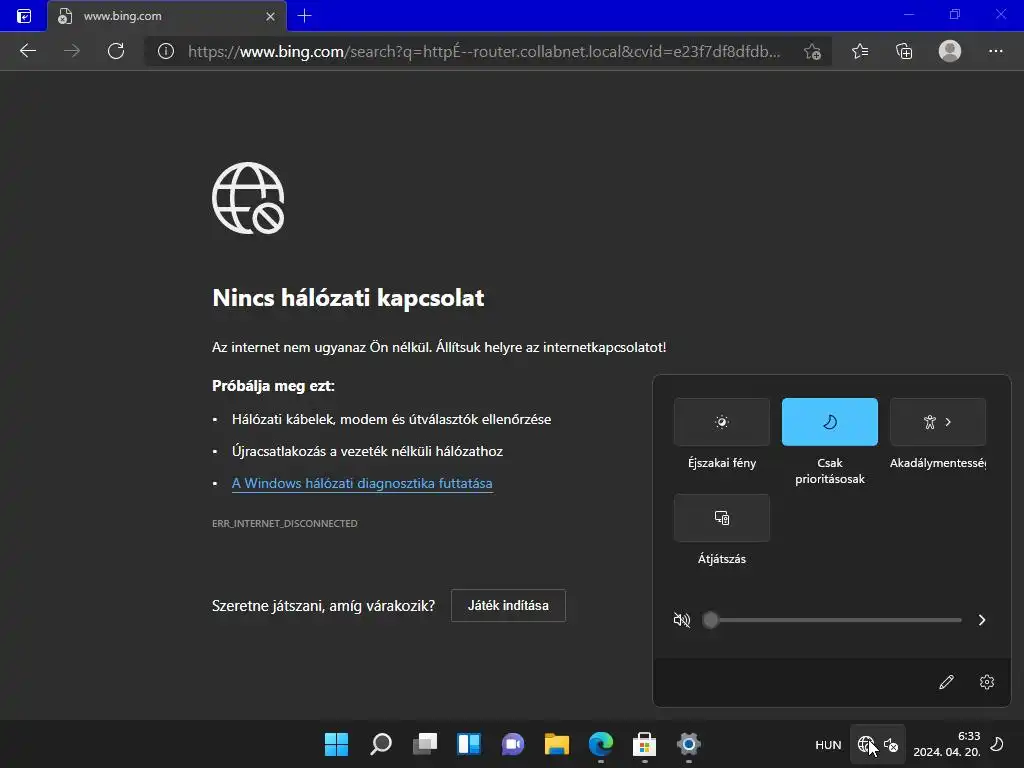Open the clock and date 6:33 flyout
The height and width of the screenshot is (768, 1024).
pyautogui.click(x=946, y=744)
